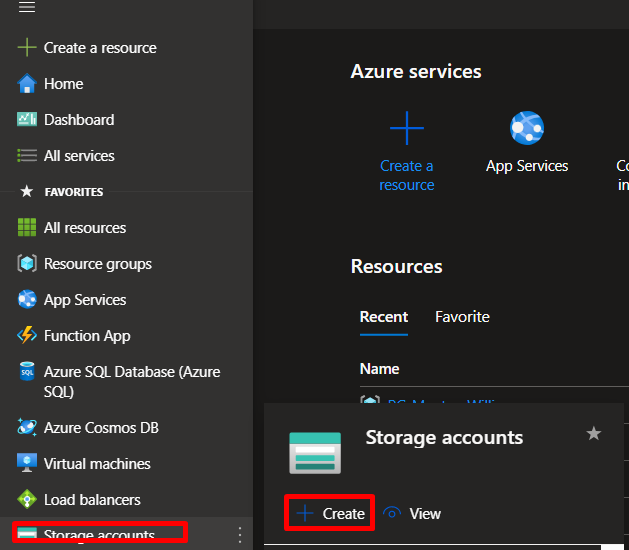629x550 pixels.
Task: Click the Create a resource plus icon in sidebar
Action: [27, 48]
